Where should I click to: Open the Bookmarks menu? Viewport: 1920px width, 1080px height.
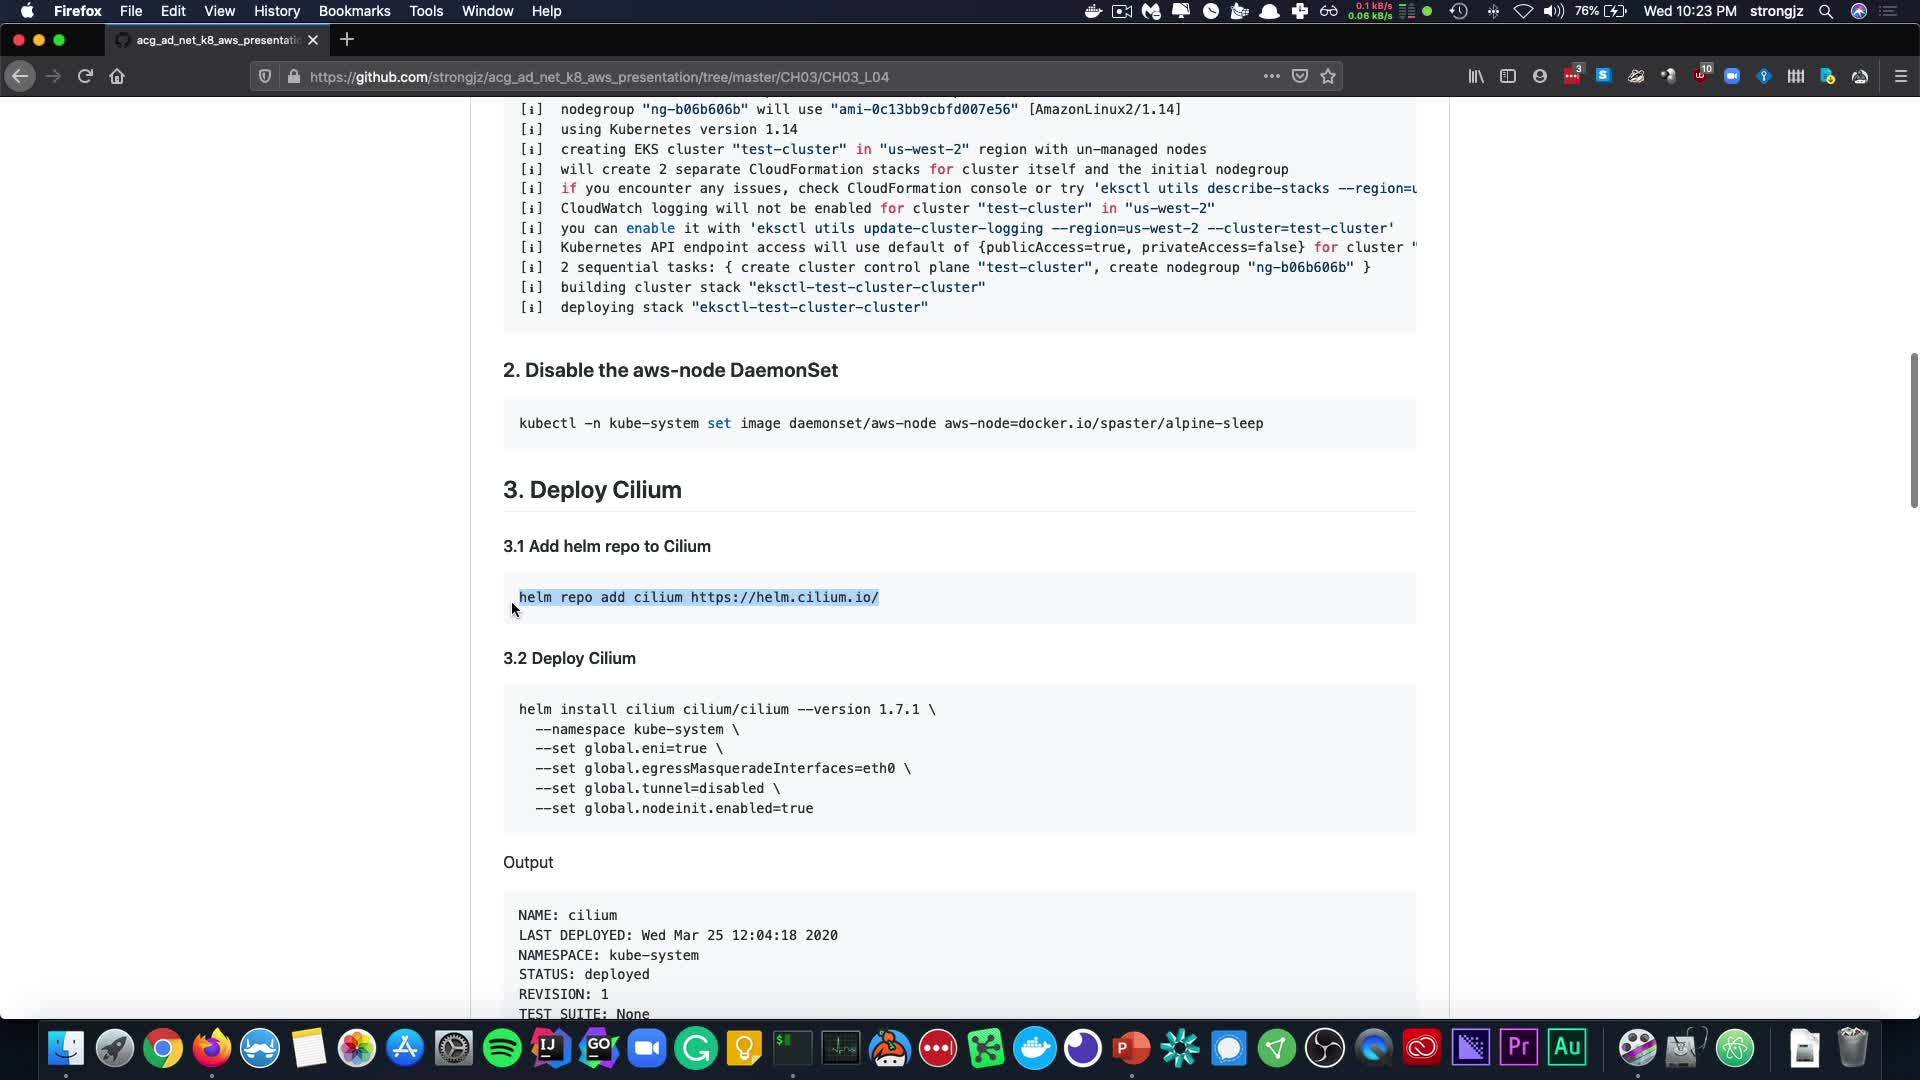pyautogui.click(x=354, y=11)
